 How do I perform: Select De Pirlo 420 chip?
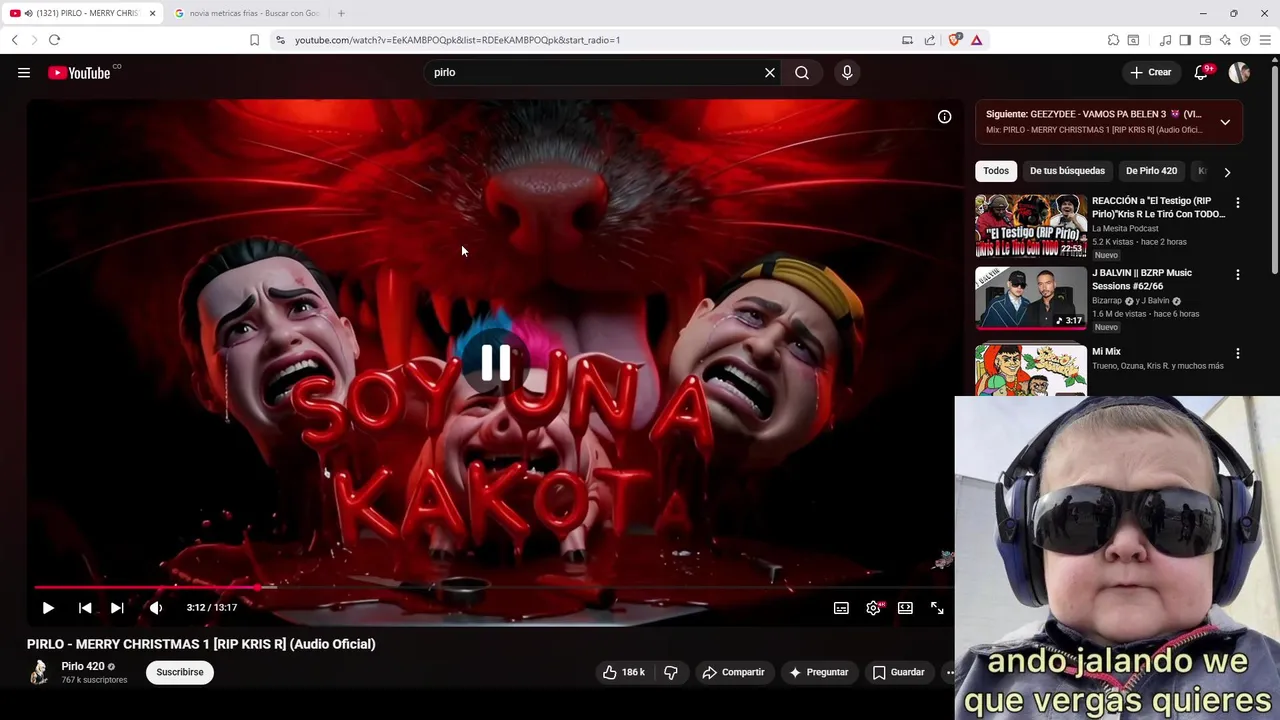[x=1151, y=171]
